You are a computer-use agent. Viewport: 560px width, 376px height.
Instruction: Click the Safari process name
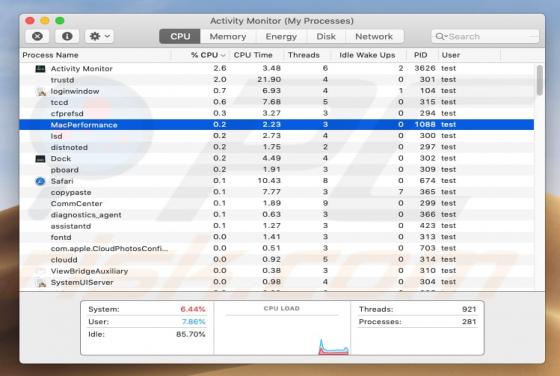62,181
